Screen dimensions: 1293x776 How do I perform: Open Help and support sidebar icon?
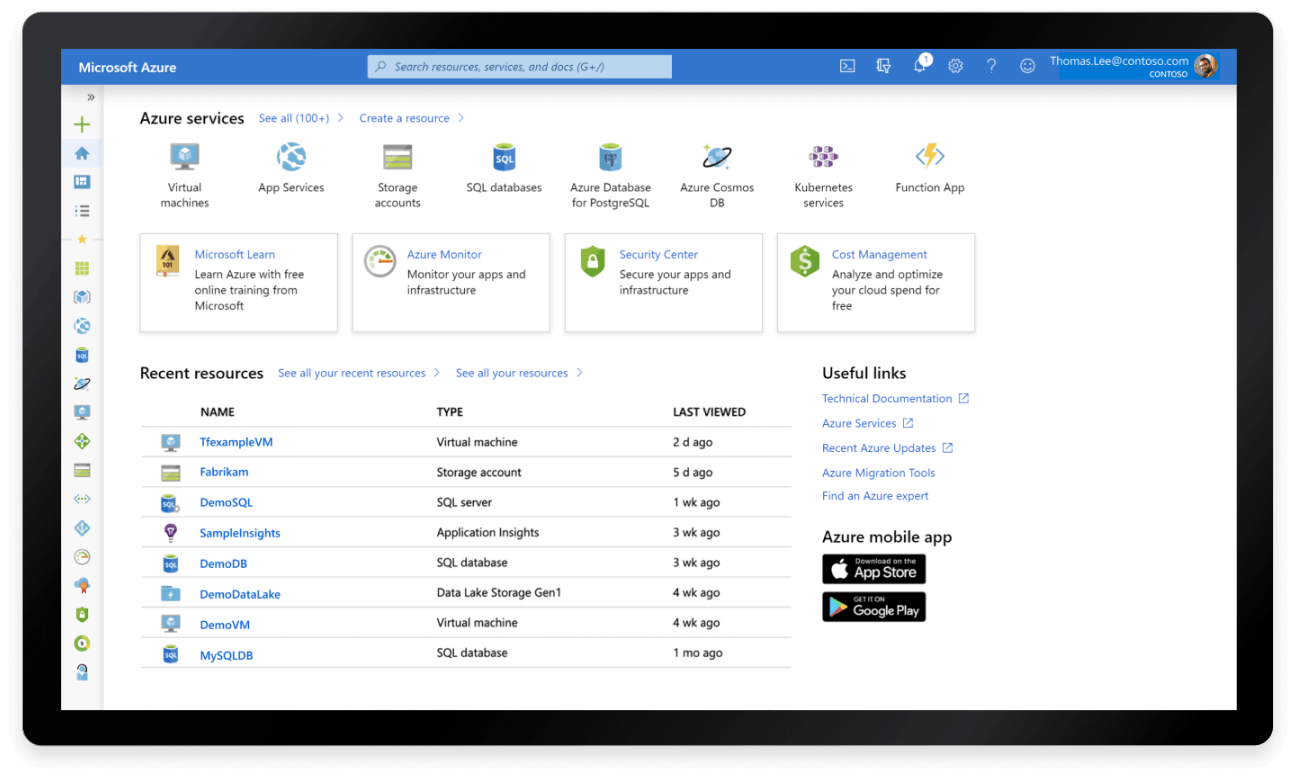tap(82, 672)
